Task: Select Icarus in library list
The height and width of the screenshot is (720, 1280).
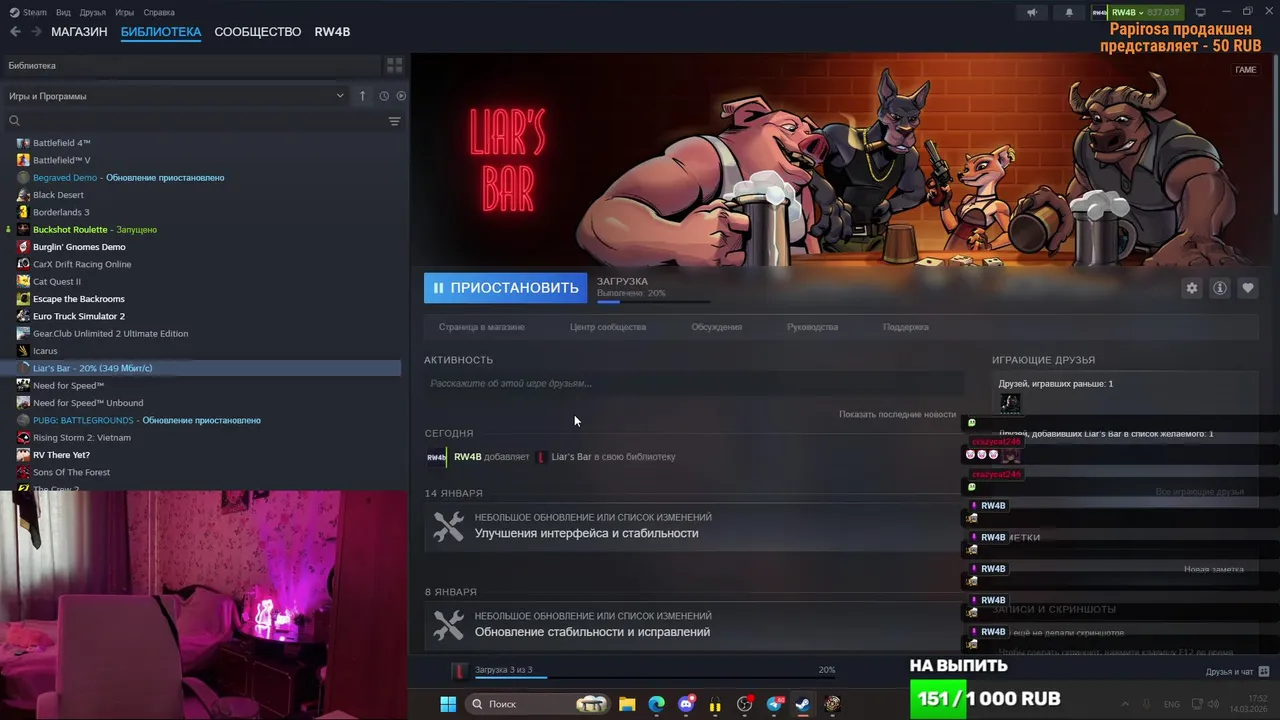Action: tap(45, 351)
